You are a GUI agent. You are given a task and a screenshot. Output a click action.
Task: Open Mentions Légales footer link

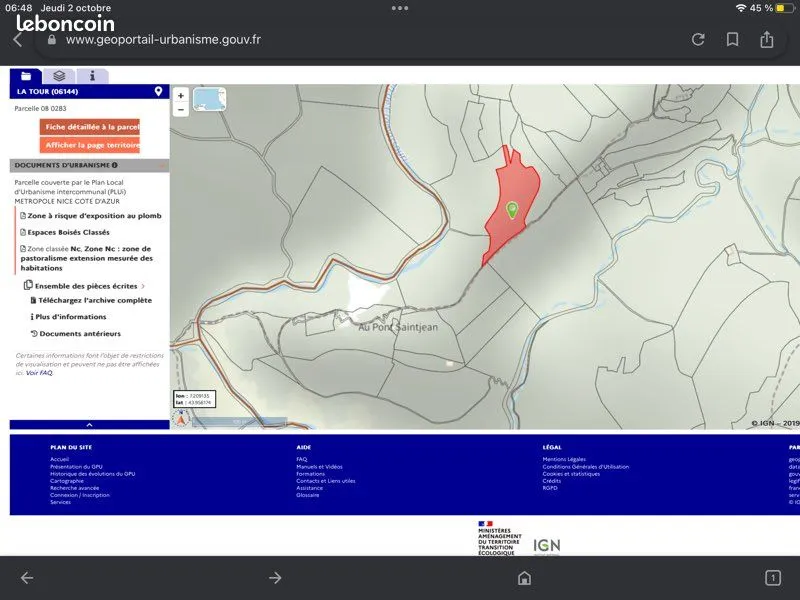pyautogui.click(x=564, y=459)
